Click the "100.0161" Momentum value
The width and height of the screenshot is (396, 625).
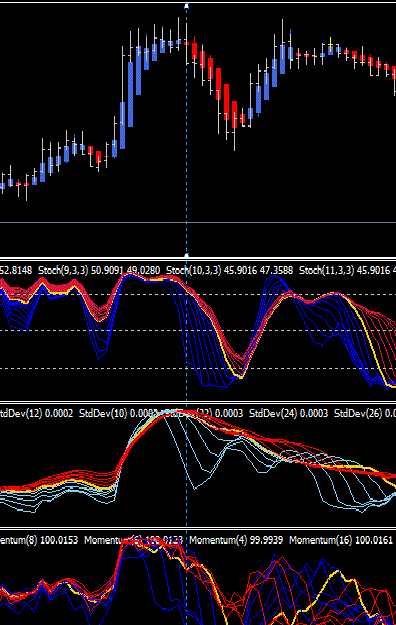point(374,540)
